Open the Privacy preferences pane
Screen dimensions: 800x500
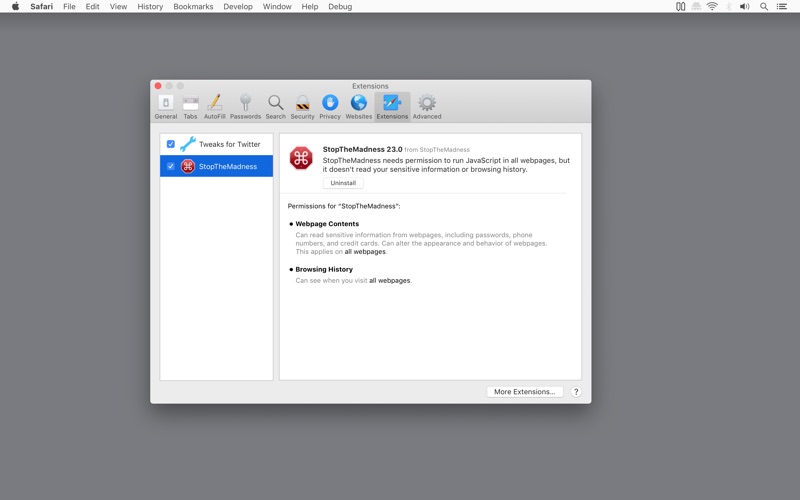[x=330, y=107]
